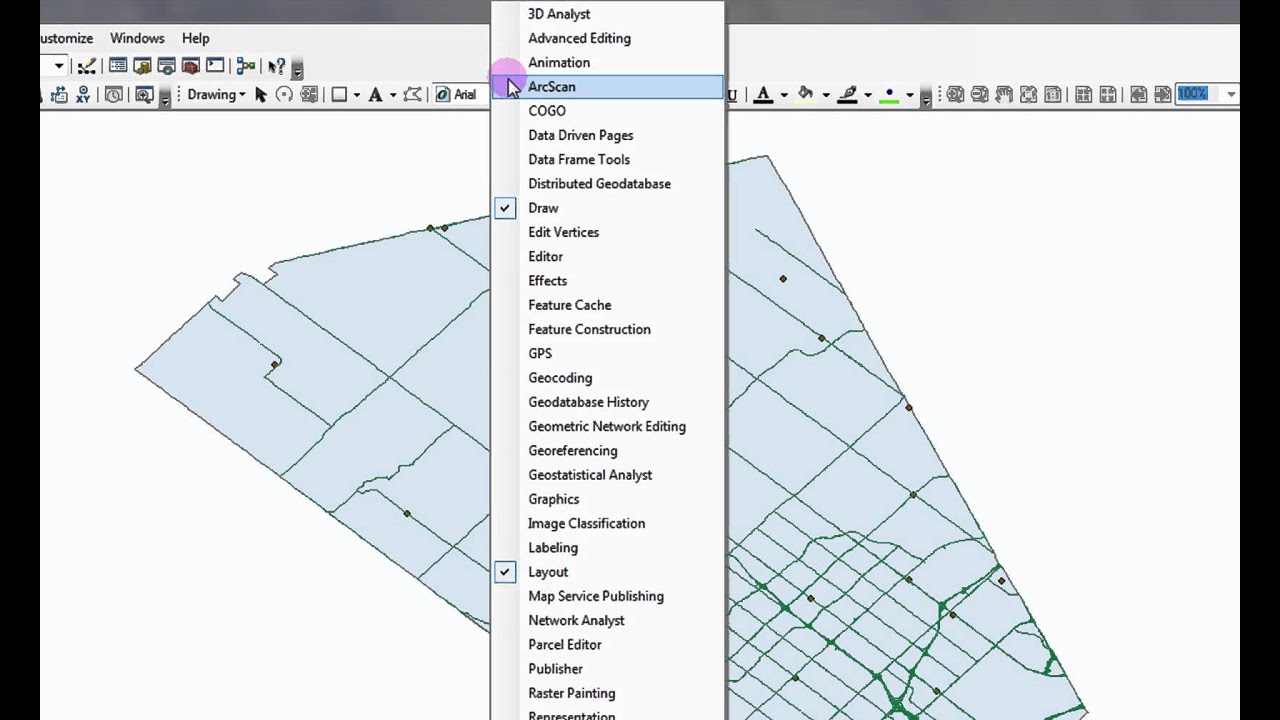The width and height of the screenshot is (1280, 720).
Task: Select the Text tool letter A
Action: pyautogui.click(x=375, y=95)
